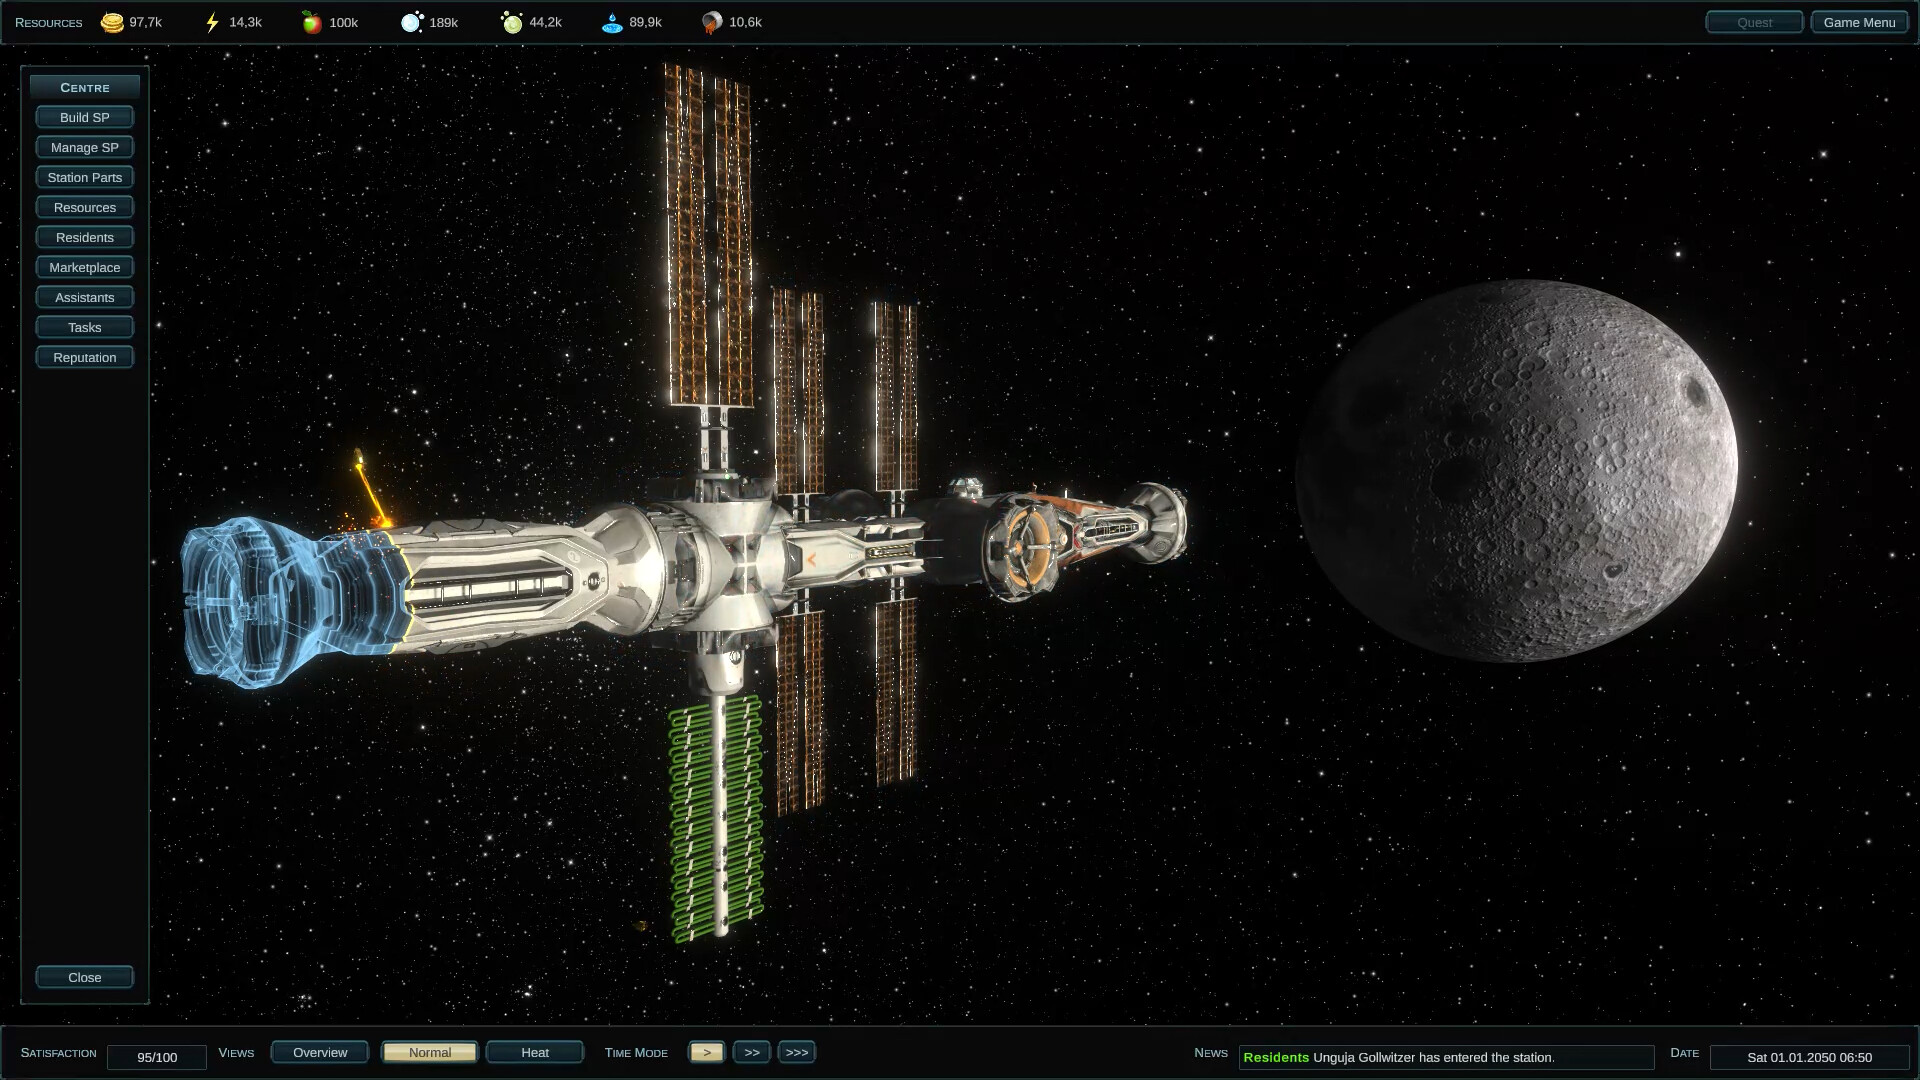The height and width of the screenshot is (1080, 1920).
Task: Open the Reputation panel
Action: 84,357
